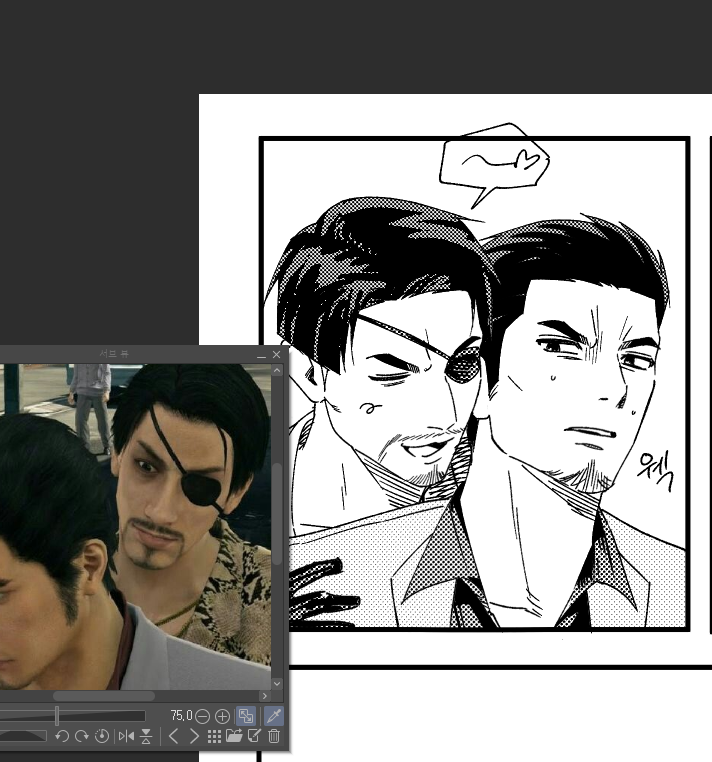The width and height of the screenshot is (712, 762).
Task: Open image list grid in Sub View
Action: click(214, 737)
